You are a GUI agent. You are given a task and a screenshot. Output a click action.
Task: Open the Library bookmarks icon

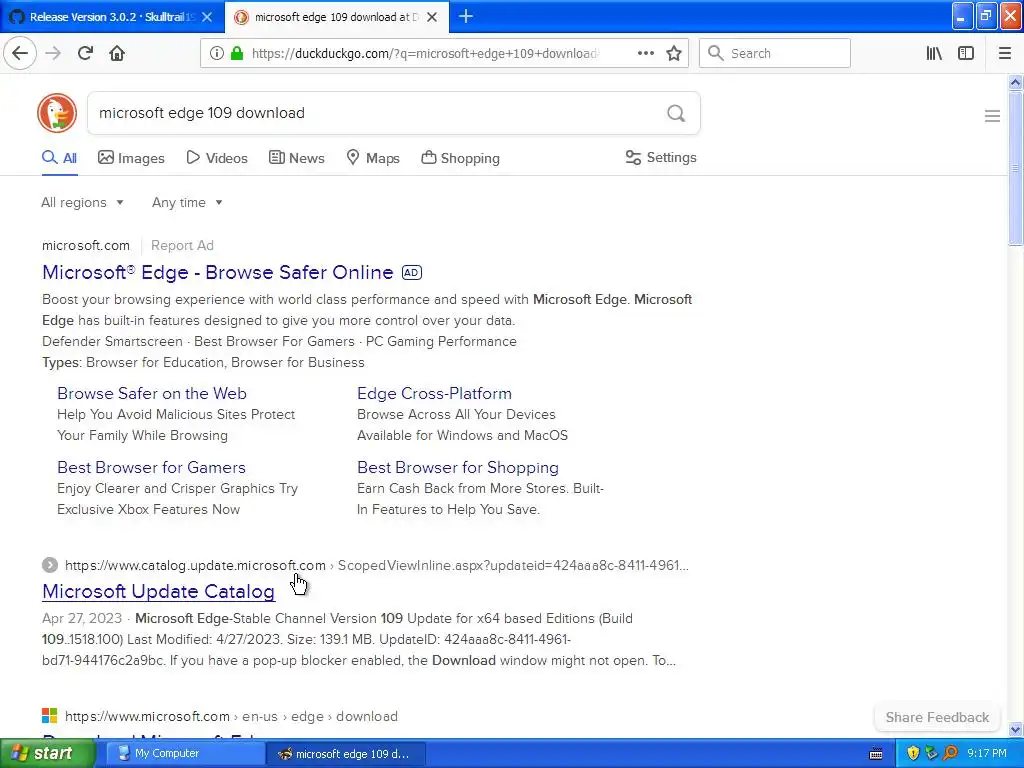coord(934,53)
